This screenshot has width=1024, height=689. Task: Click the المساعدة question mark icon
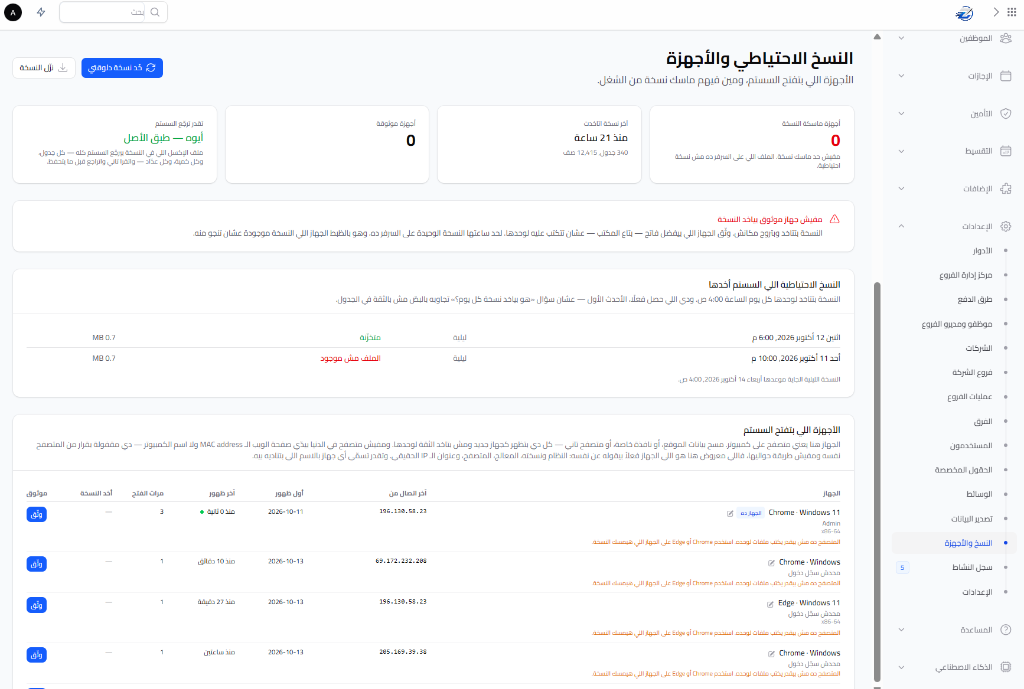tap(1006, 630)
